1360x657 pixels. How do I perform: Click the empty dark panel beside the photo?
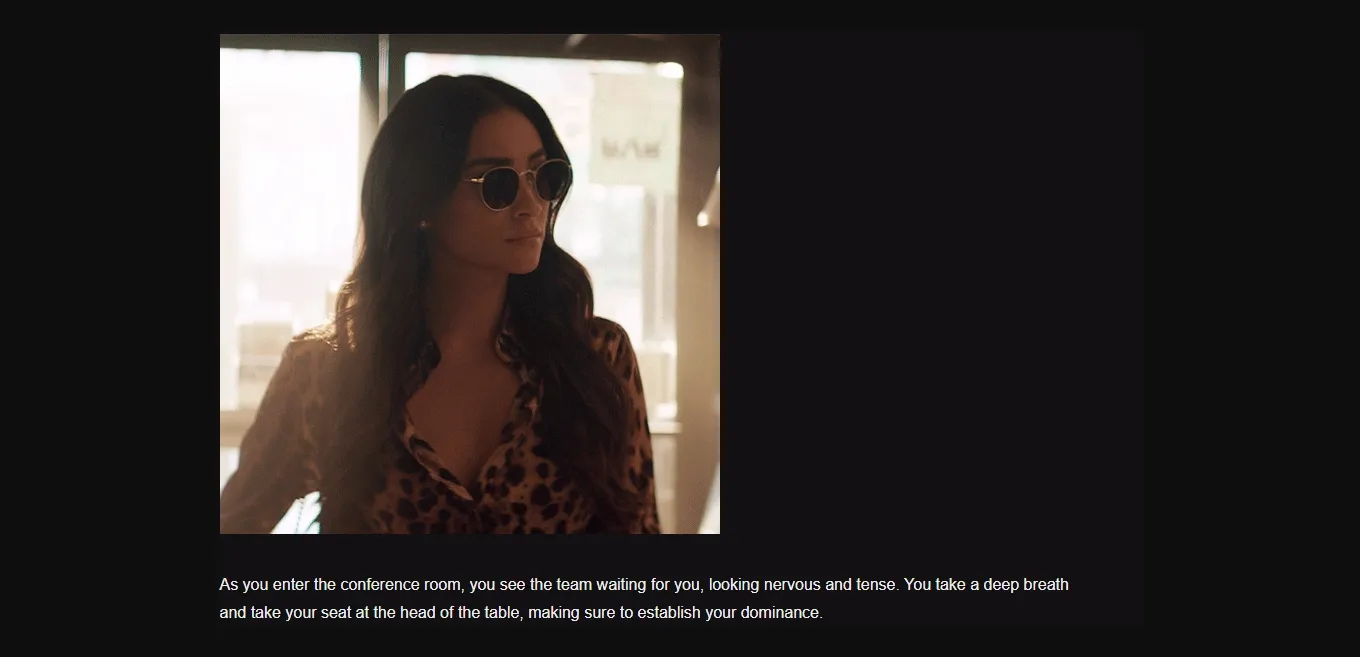[932, 284]
